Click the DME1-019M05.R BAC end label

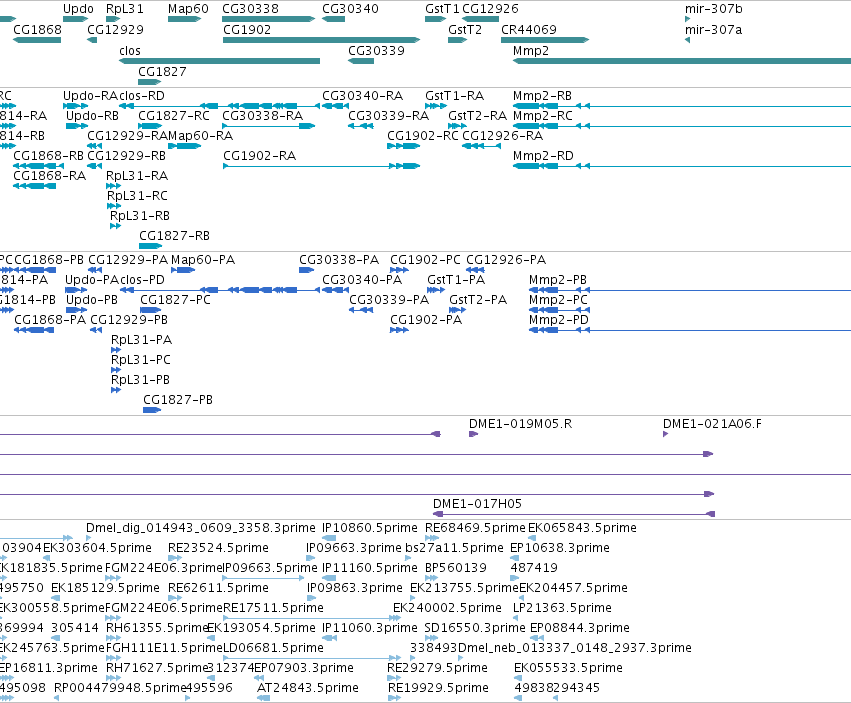520,423
